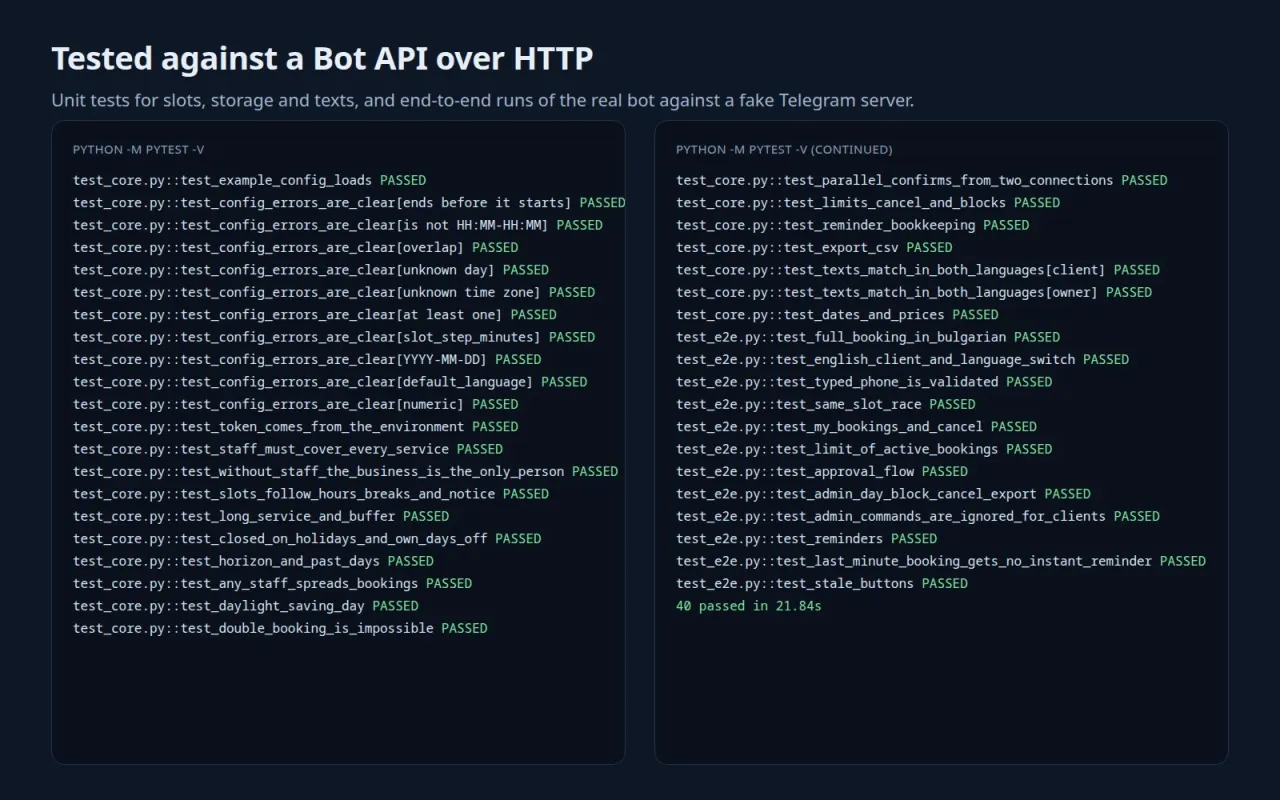
Task: Select the texts match line ending in [owner]
Action: coord(914,292)
